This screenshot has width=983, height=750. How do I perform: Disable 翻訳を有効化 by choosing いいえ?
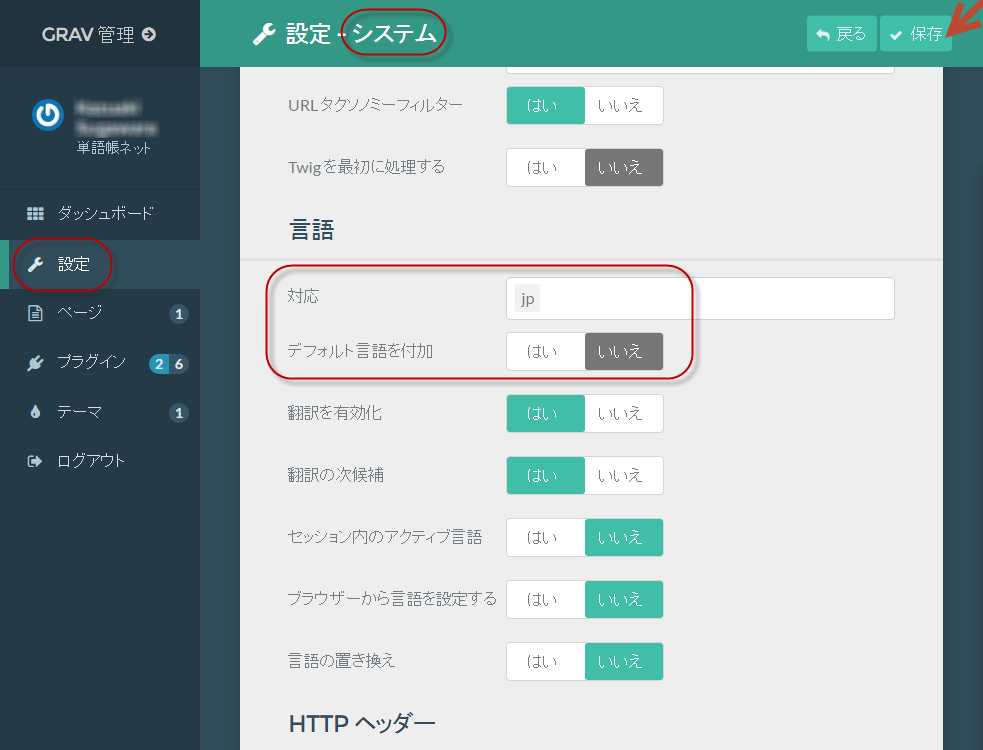point(623,413)
